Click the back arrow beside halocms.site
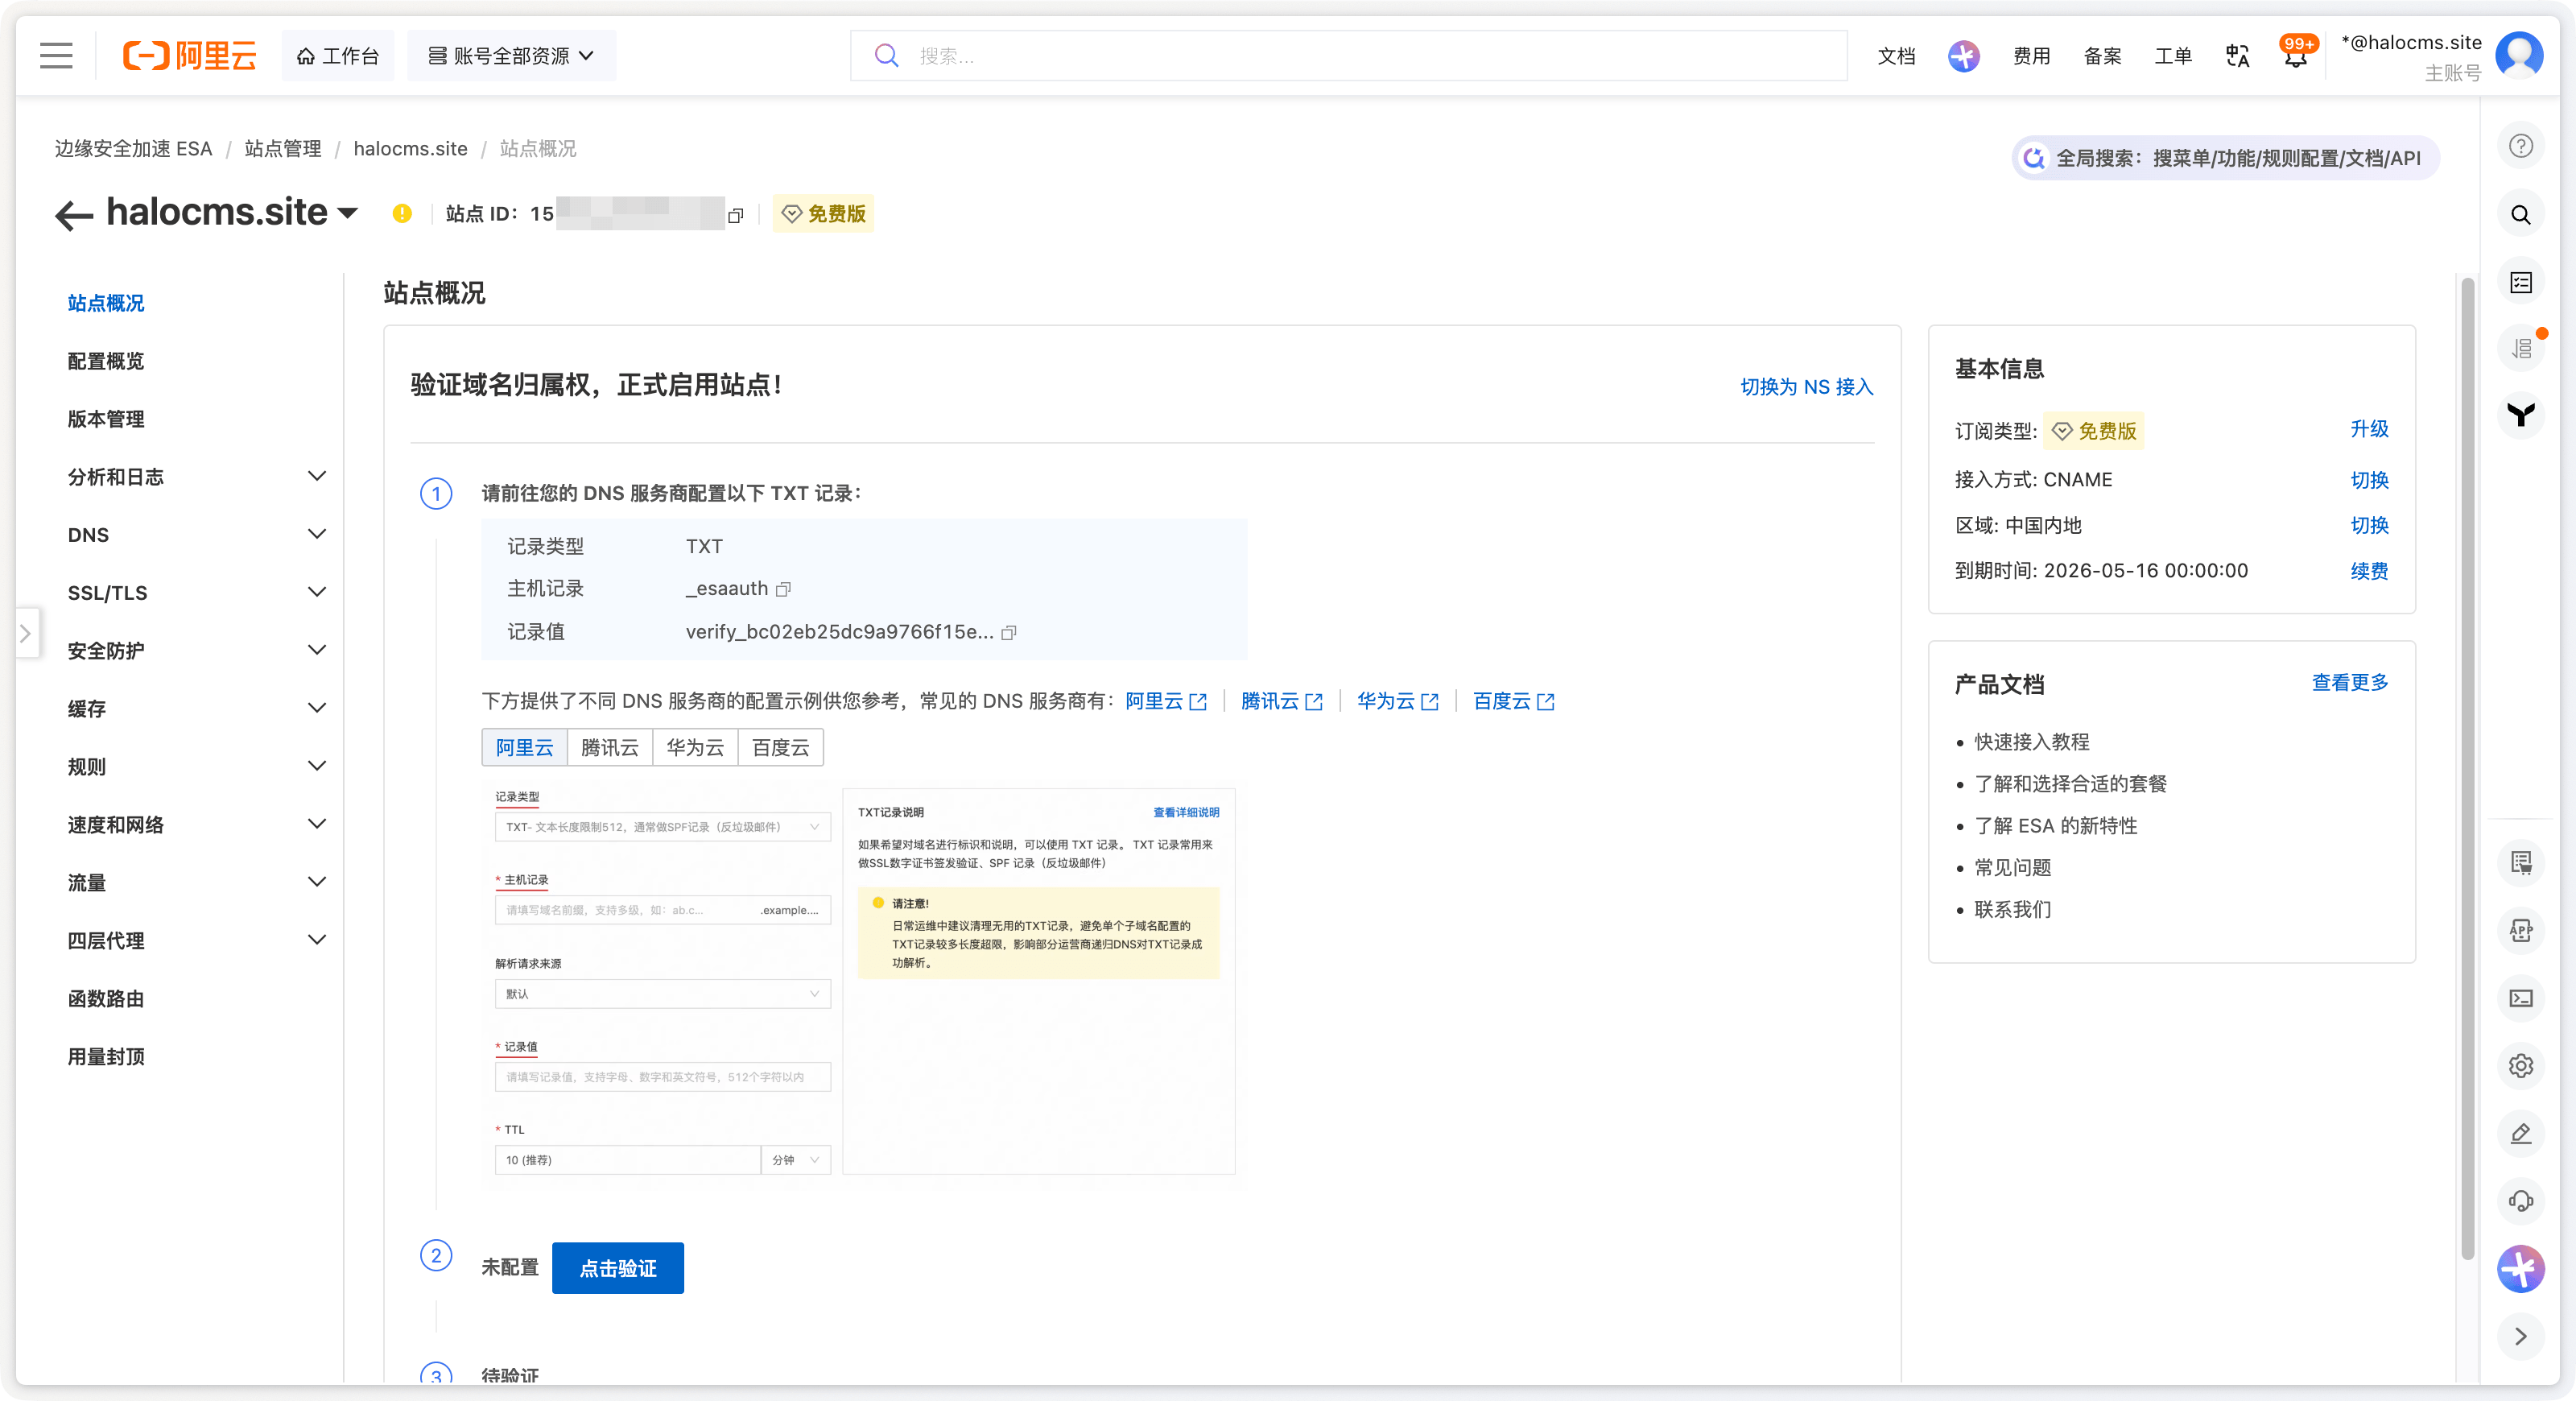The height and width of the screenshot is (1401, 2576). click(x=74, y=214)
